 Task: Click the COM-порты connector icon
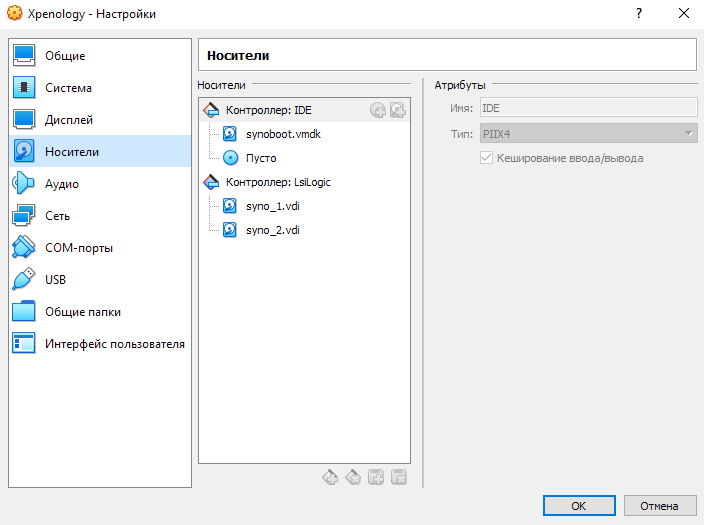[24, 247]
